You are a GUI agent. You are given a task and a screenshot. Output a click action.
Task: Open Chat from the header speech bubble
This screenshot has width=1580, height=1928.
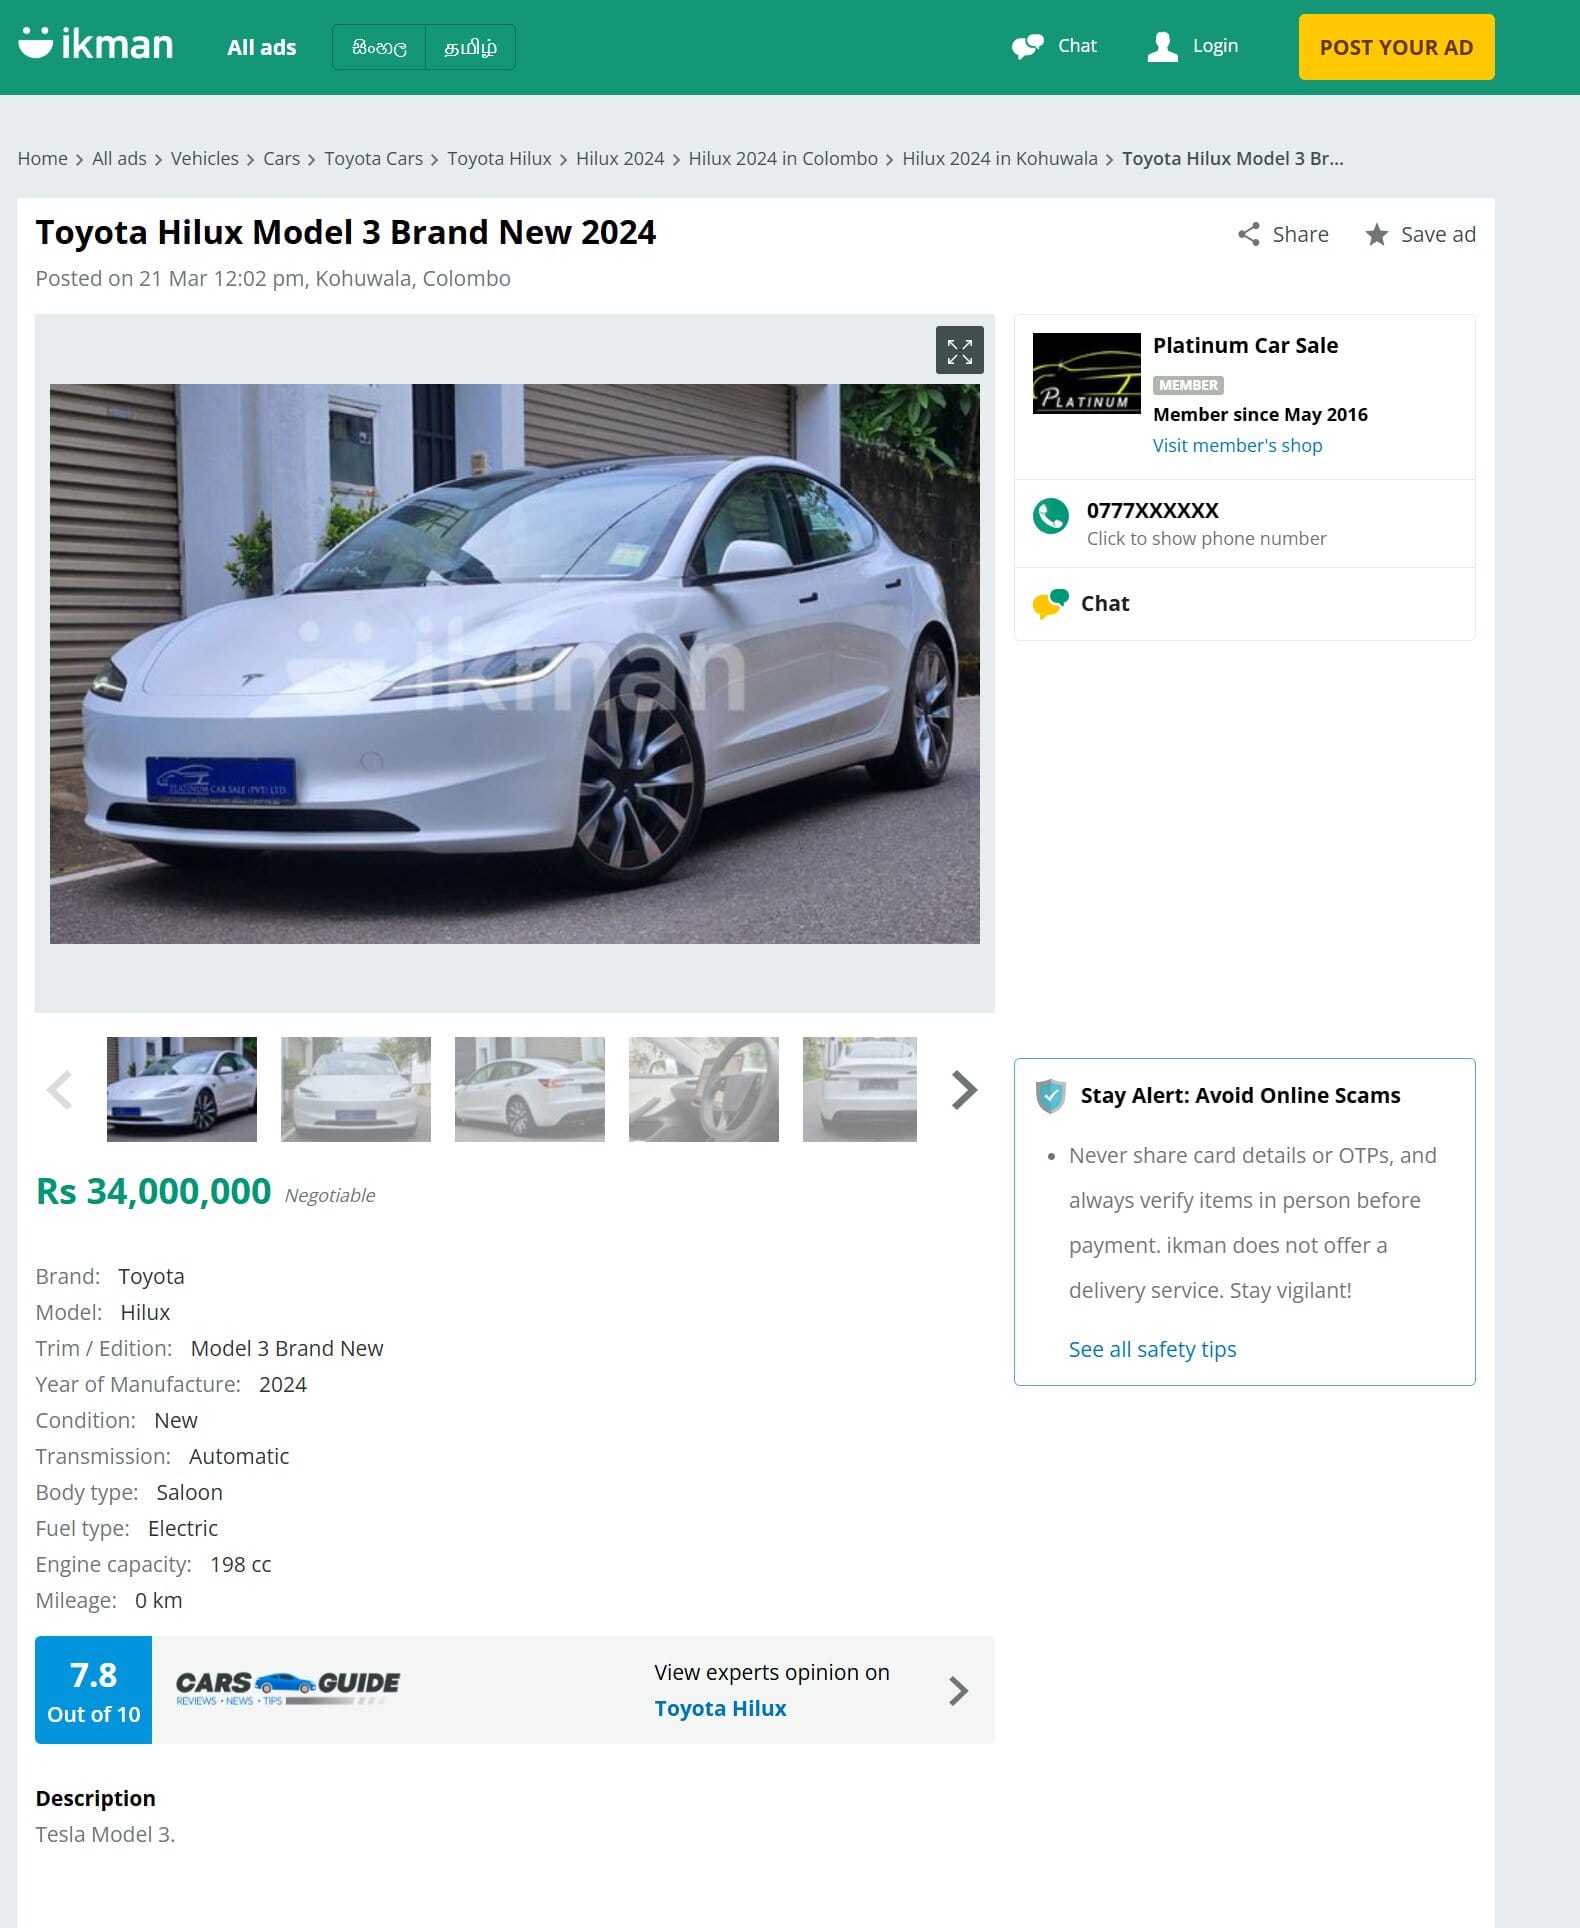(x=1027, y=46)
